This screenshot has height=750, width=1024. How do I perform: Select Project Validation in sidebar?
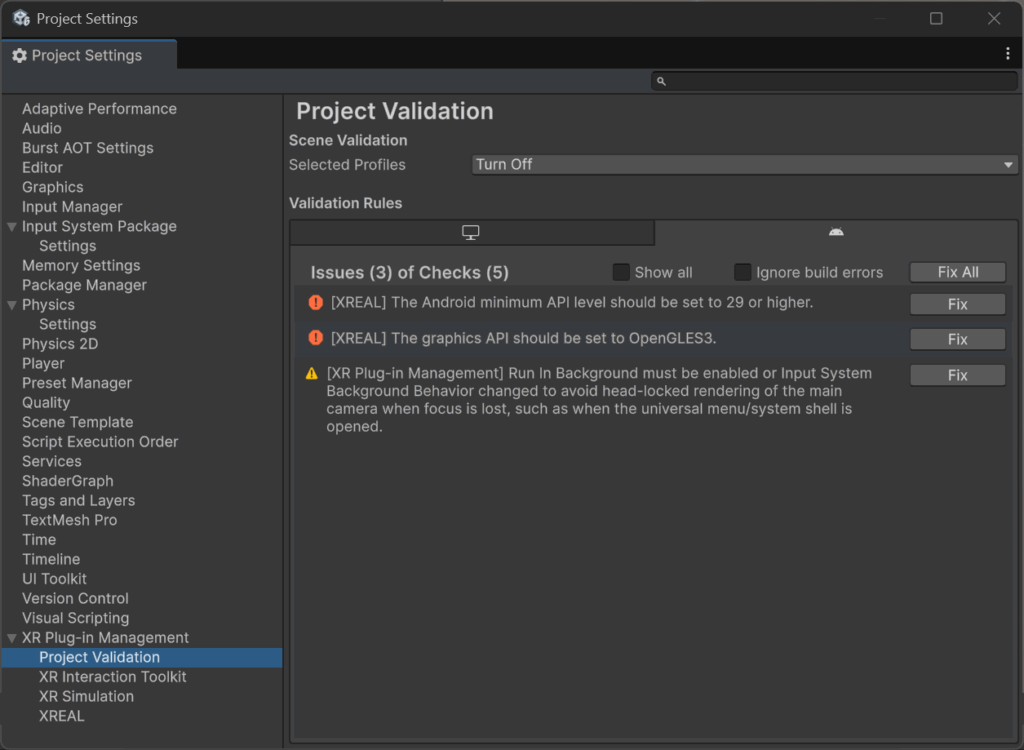coord(142,658)
